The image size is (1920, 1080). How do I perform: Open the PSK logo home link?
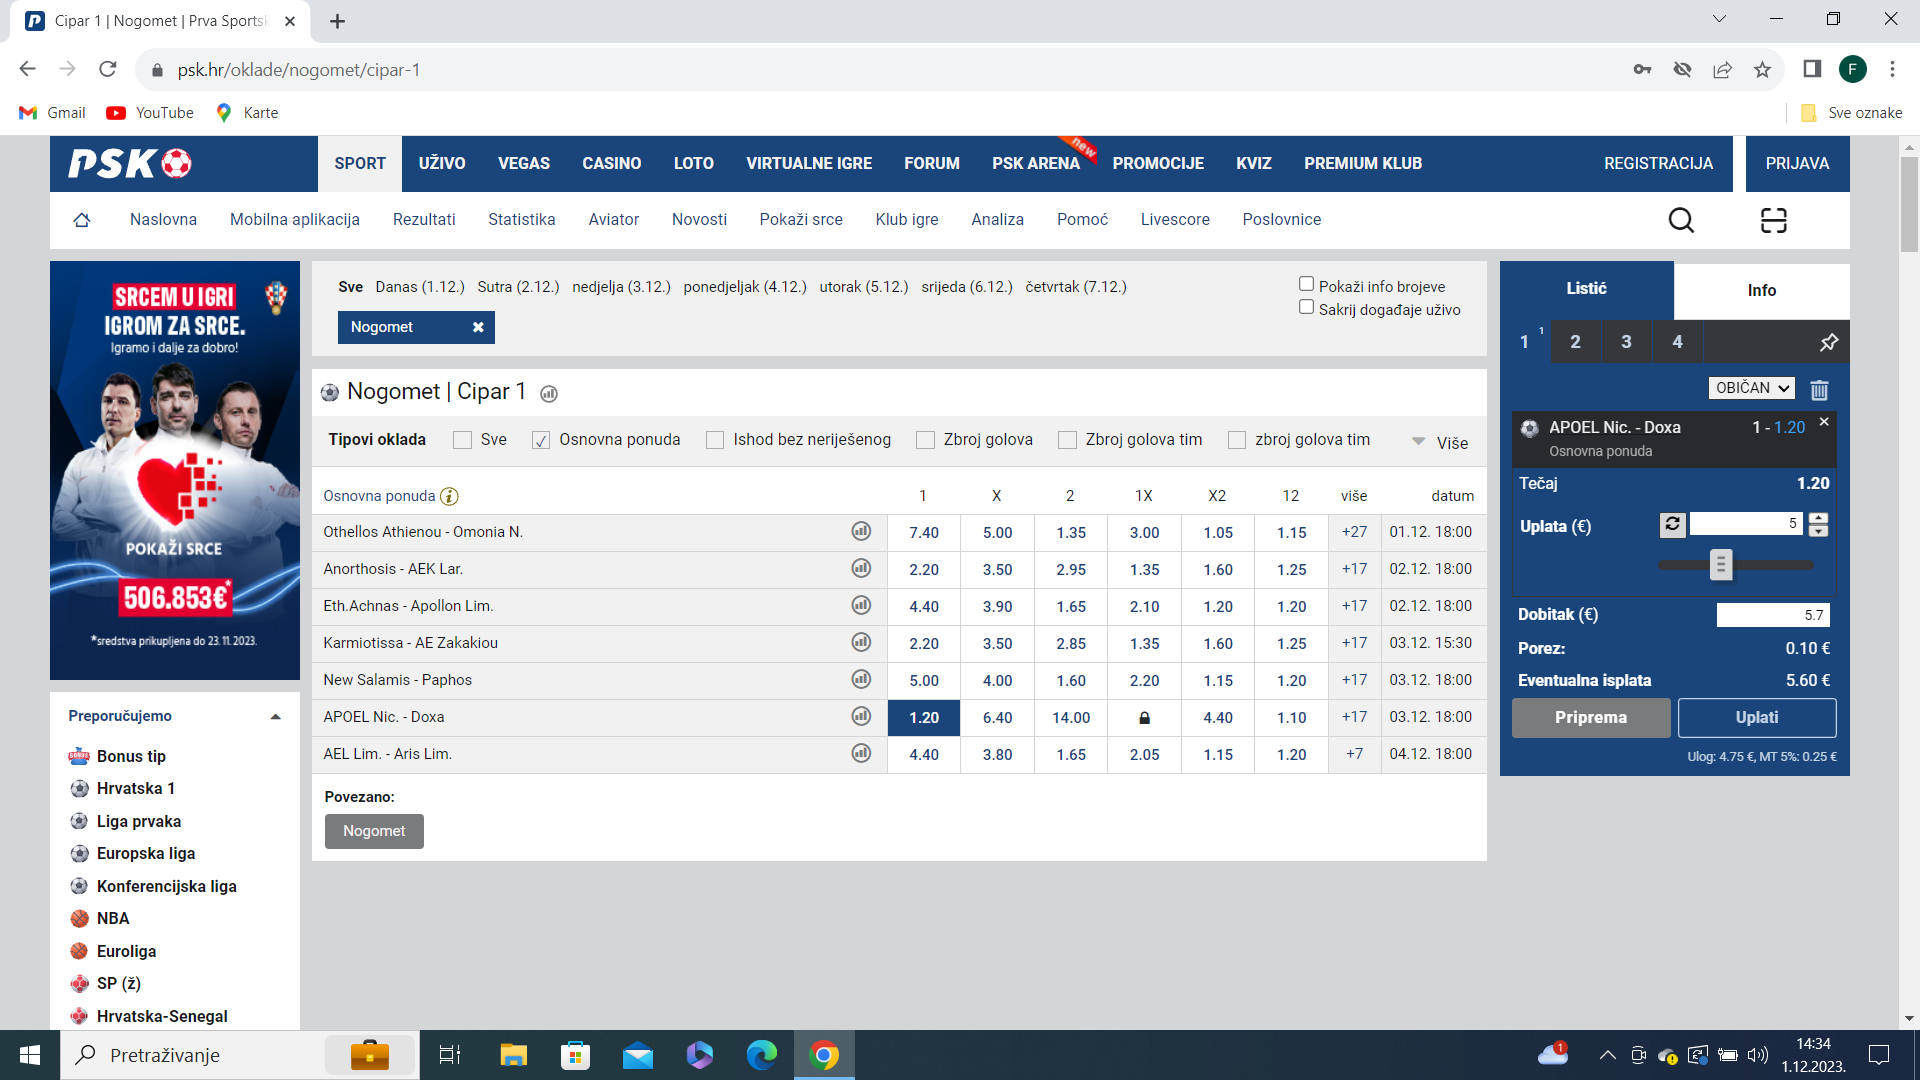coord(130,163)
